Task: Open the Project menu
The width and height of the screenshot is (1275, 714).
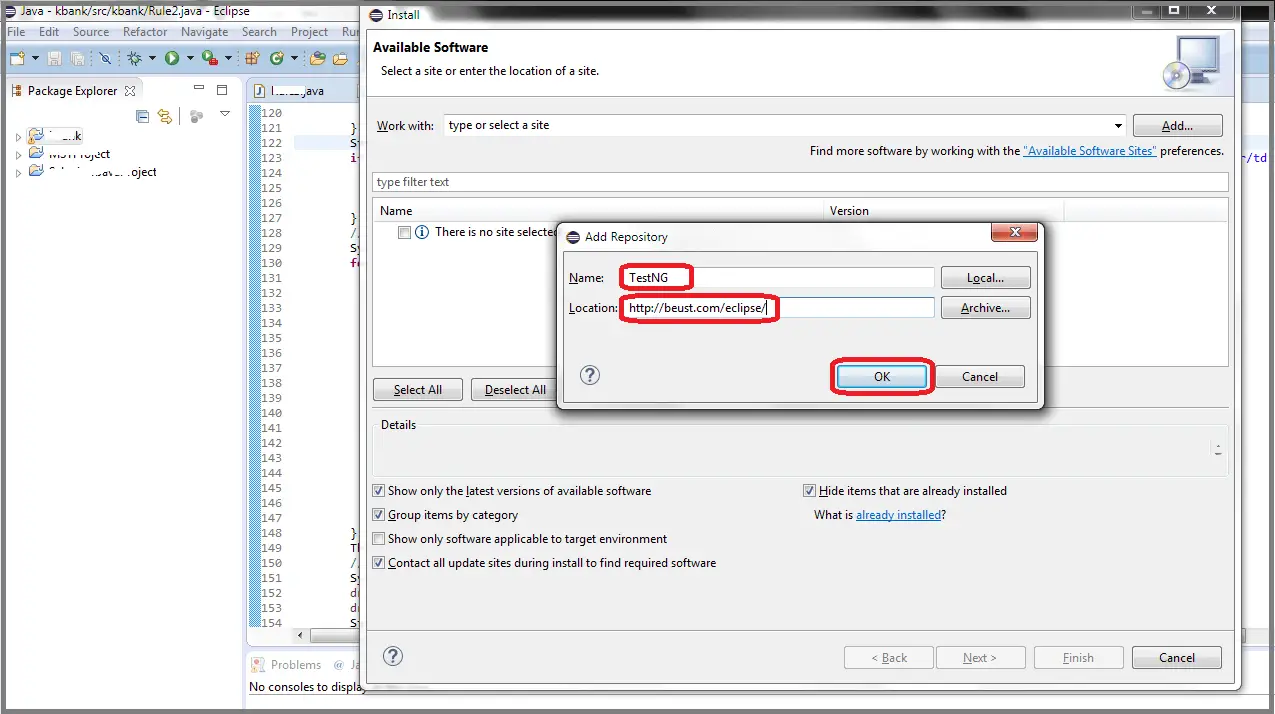Action: point(310,32)
